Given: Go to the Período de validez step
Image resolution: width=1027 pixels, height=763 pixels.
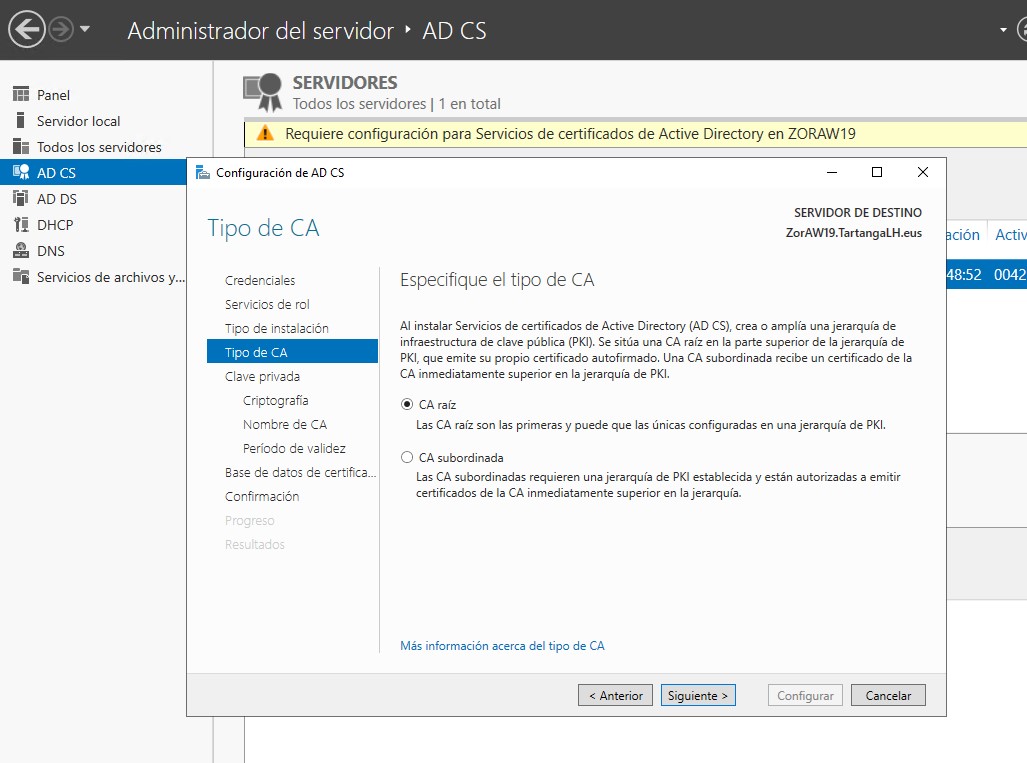Looking at the screenshot, I should tap(293, 449).
